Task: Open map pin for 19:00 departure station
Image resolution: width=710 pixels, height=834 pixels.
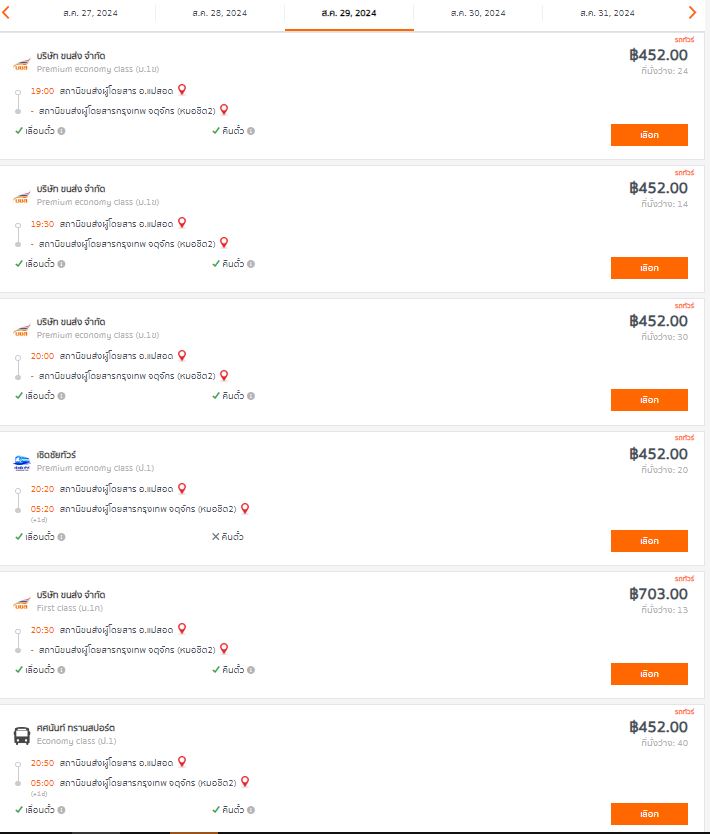Action: pyautogui.click(x=182, y=90)
